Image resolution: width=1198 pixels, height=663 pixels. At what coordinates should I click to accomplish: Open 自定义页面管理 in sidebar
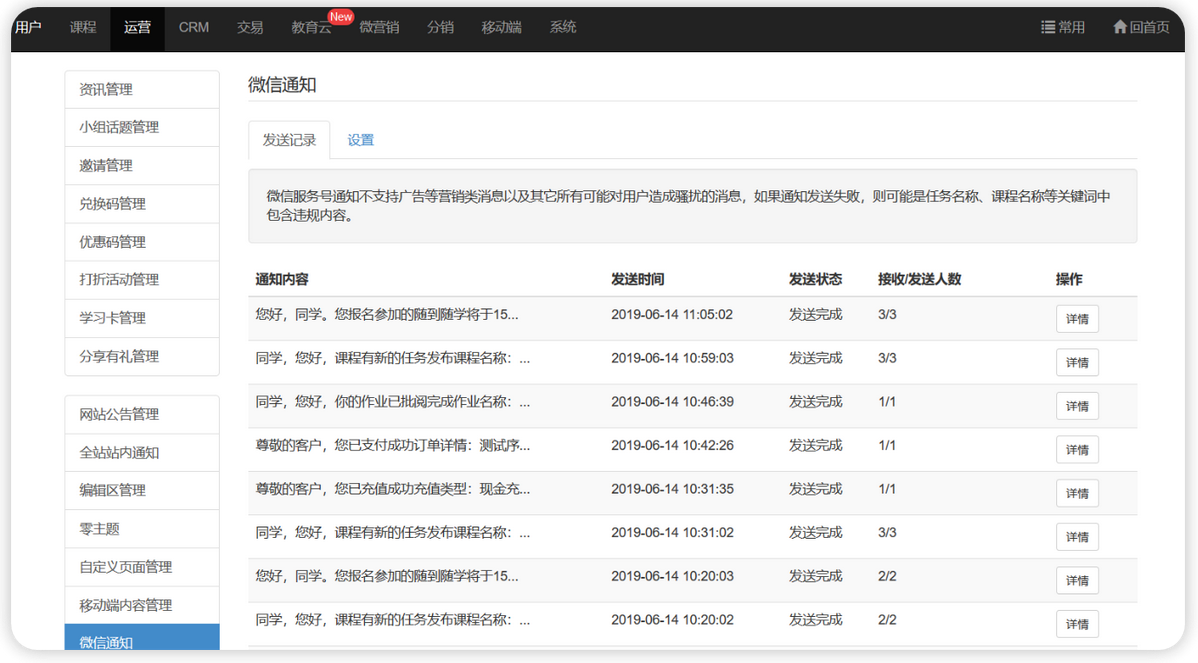[141, 567]
